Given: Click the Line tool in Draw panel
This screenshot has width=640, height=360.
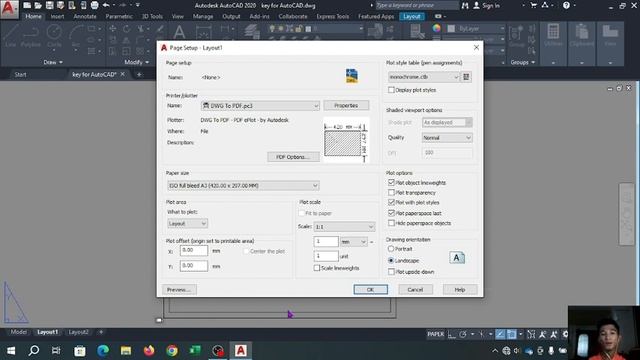Looking at the screenshot, I should pos(11,36).
